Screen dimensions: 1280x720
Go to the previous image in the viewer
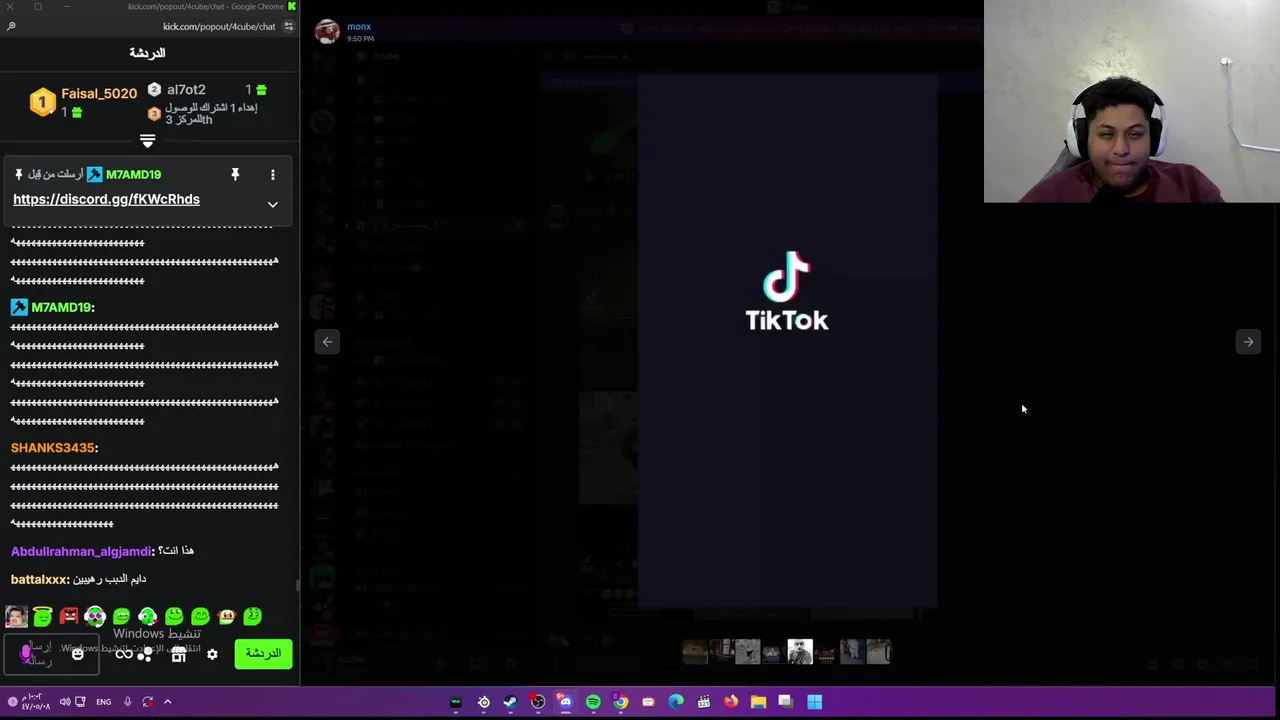[327, 342]
